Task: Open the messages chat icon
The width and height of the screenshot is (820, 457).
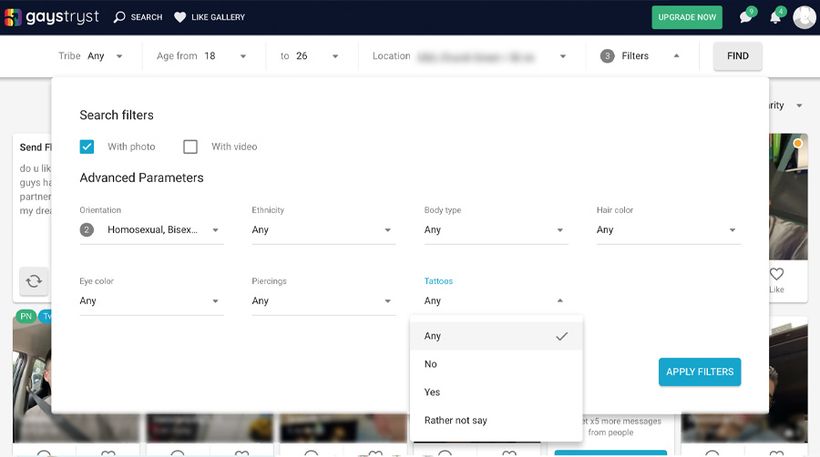Action: tap(746, 17)
